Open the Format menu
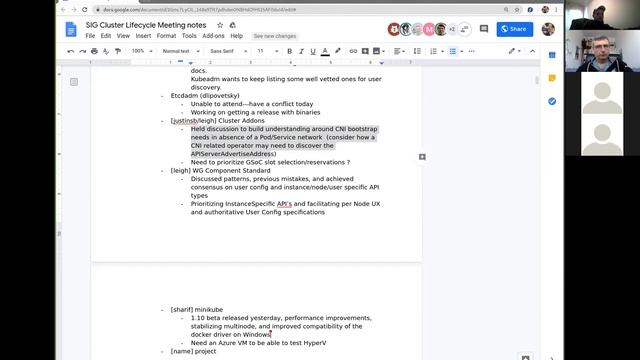 pos(167,36)
